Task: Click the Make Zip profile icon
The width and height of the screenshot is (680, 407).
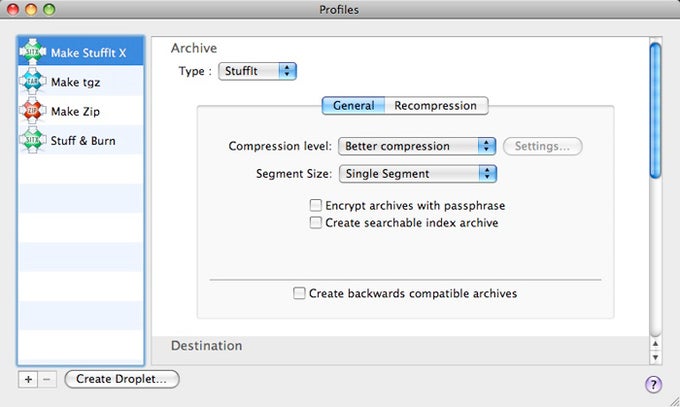Action: click(x=33, y=111)
